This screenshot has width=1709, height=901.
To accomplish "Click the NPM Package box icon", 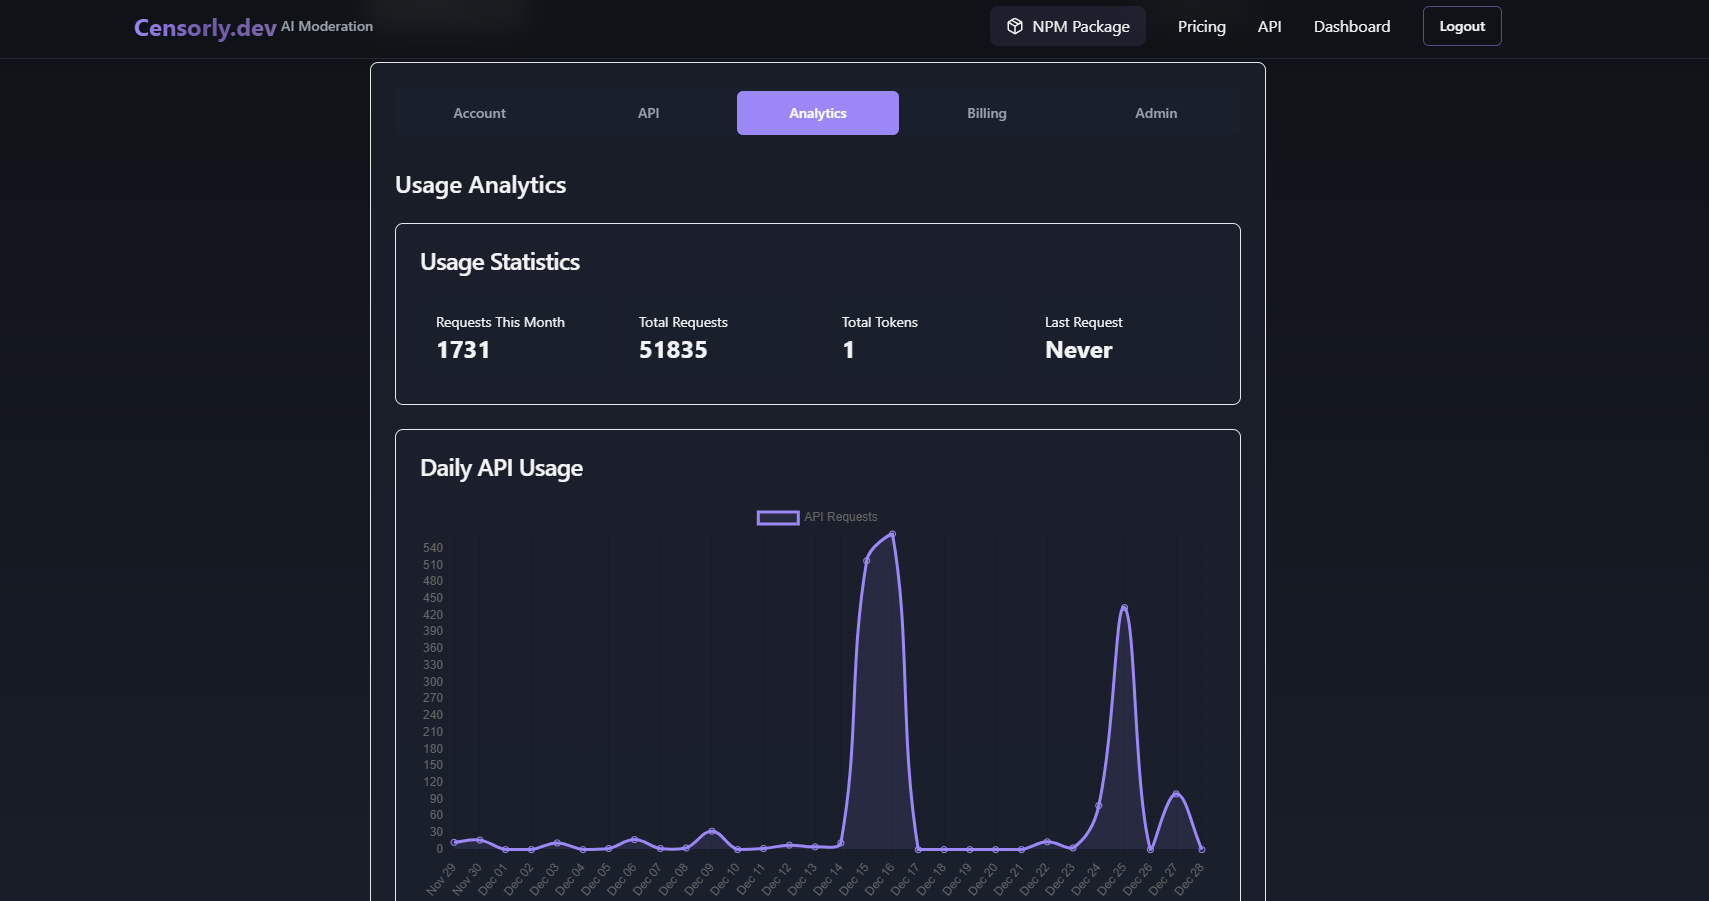I will tap(1014, 26).
